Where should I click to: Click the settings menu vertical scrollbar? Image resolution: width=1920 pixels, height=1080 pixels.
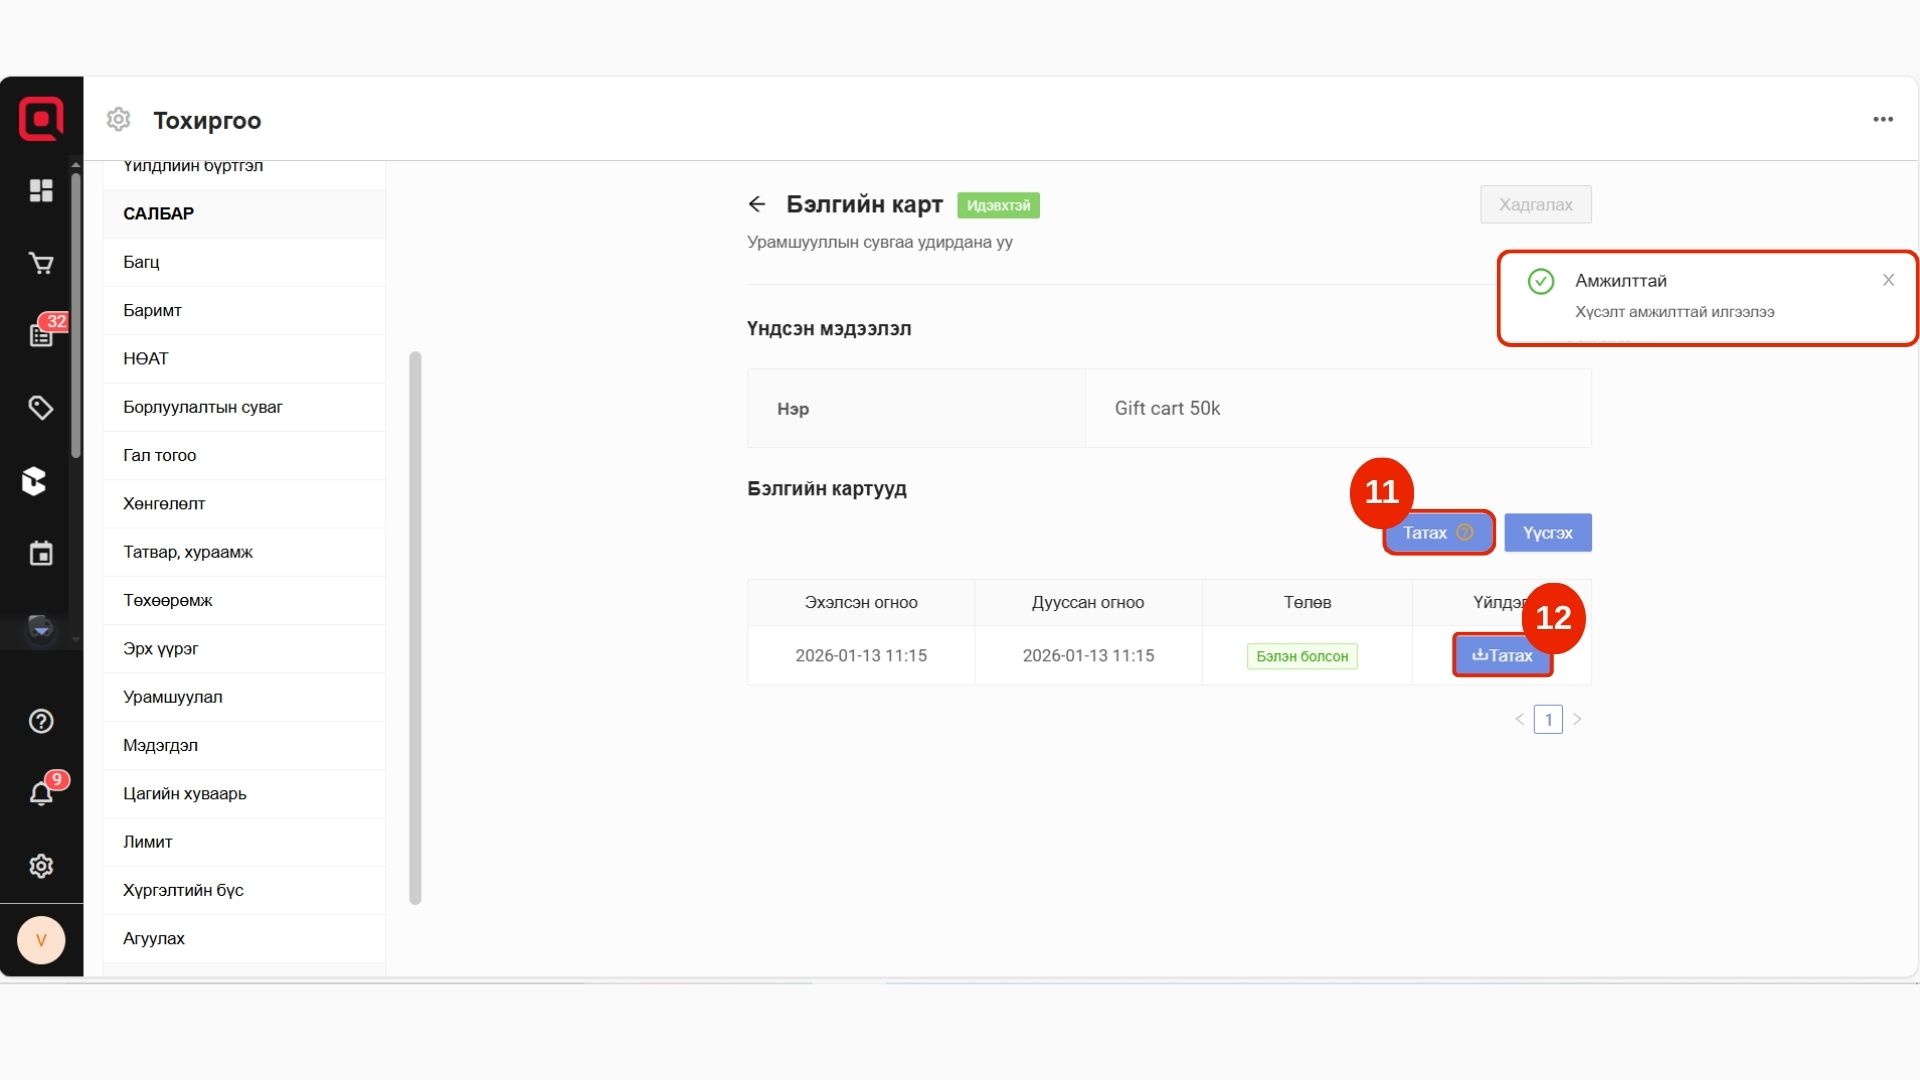(x=415, y=627)
